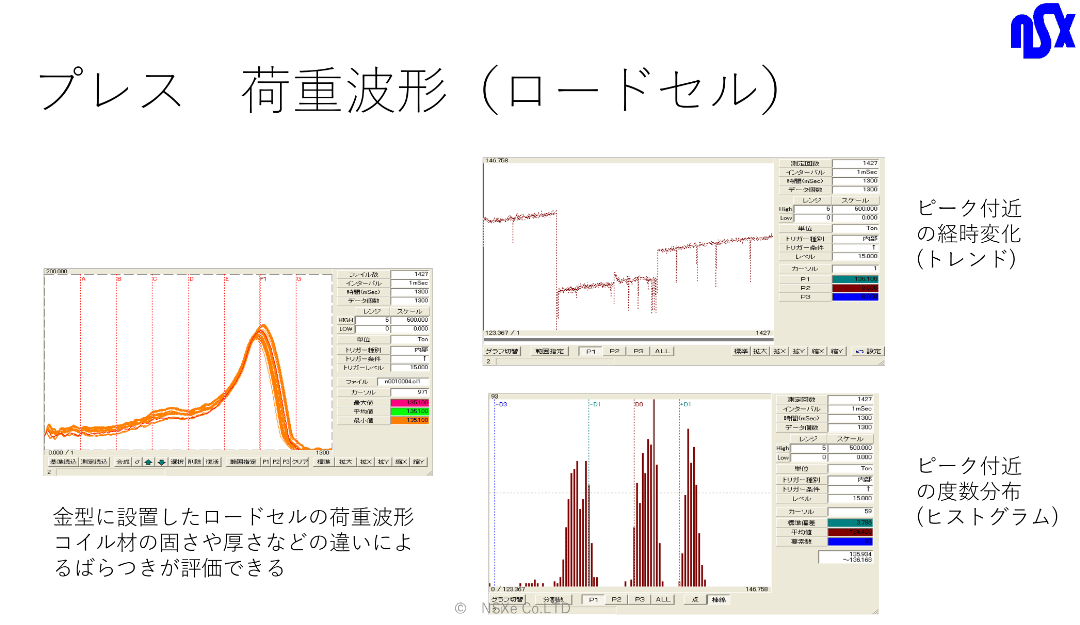The width and height of the screenshot is (1080, 625).
Task: Click the gray scrollbar under the trend graph
Action: click(628, 340)
